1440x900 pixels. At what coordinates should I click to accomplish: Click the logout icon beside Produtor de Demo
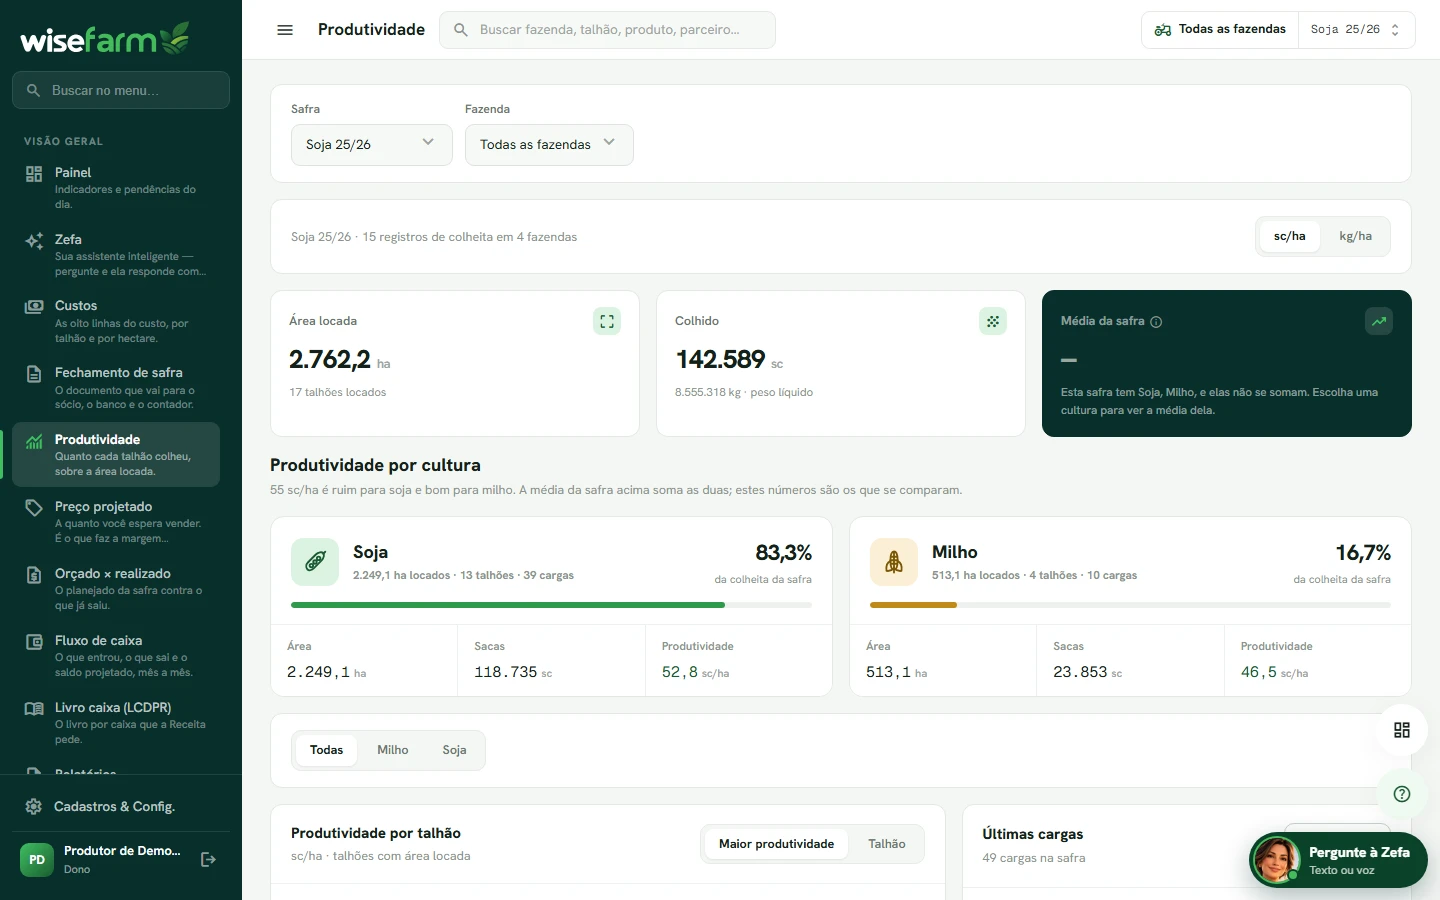208,860
